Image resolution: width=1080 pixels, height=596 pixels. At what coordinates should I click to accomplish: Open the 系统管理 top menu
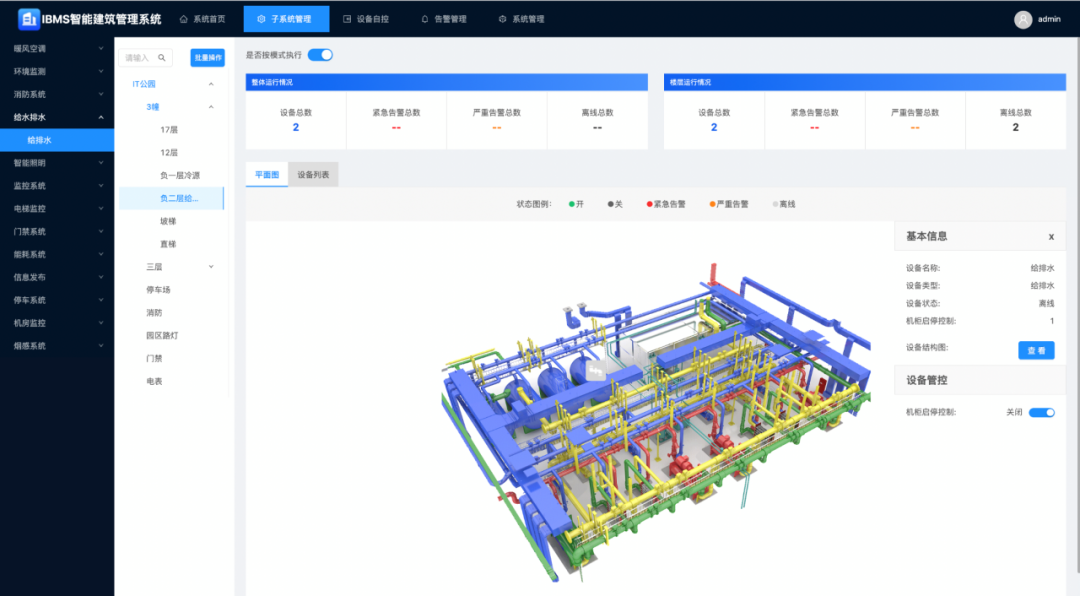521,19
